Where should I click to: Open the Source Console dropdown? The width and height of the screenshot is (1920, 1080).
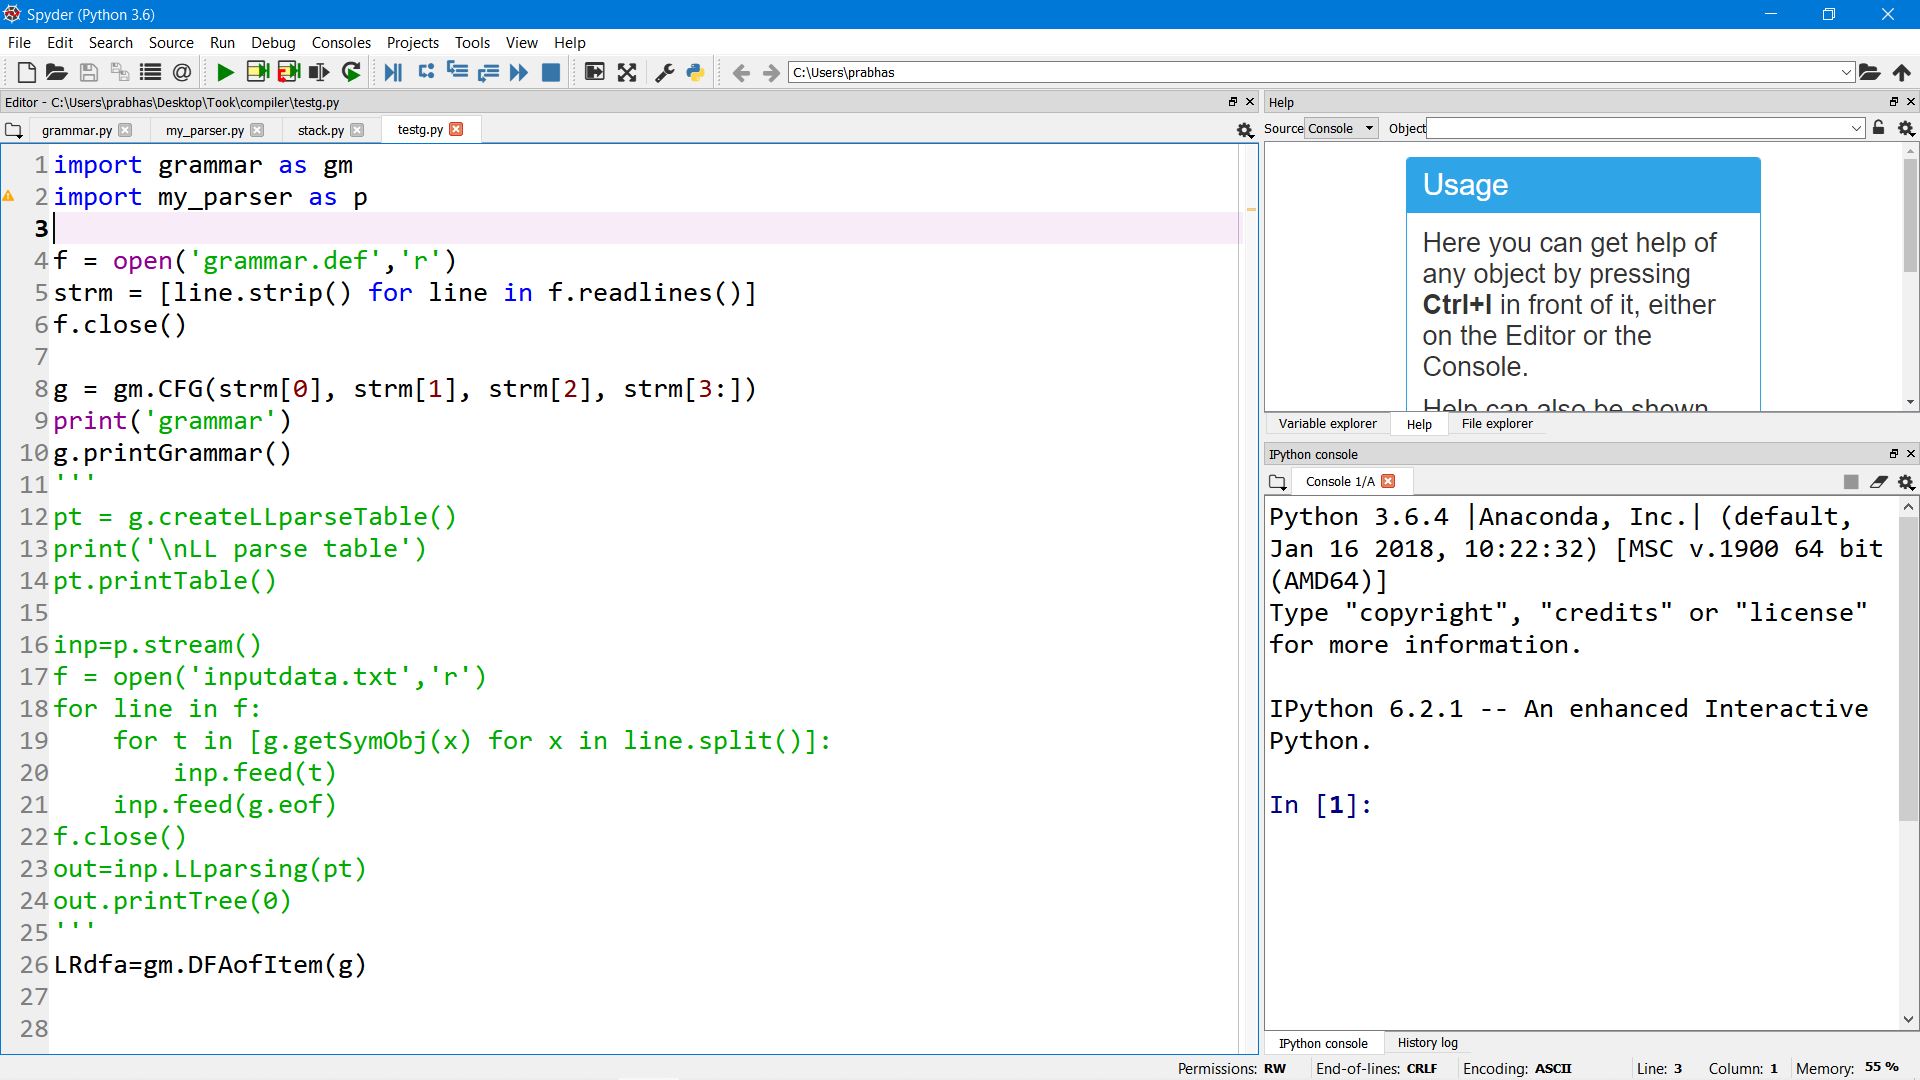[x=1342, y=128]
